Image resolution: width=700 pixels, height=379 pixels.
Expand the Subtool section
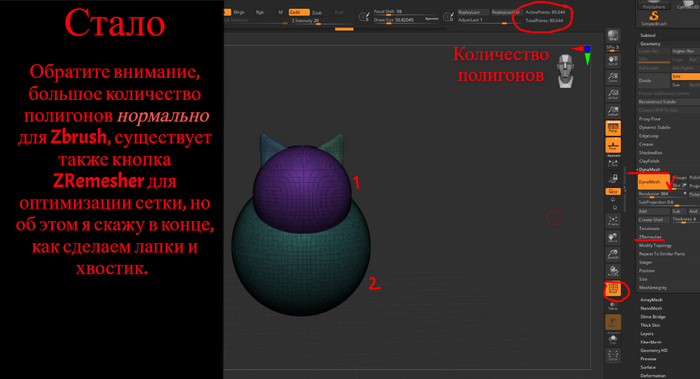tap(648, 35)
